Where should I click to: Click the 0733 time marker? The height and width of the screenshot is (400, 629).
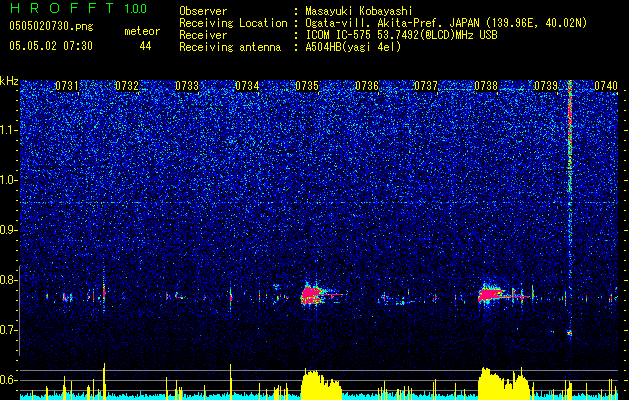[x=187, y=86]
